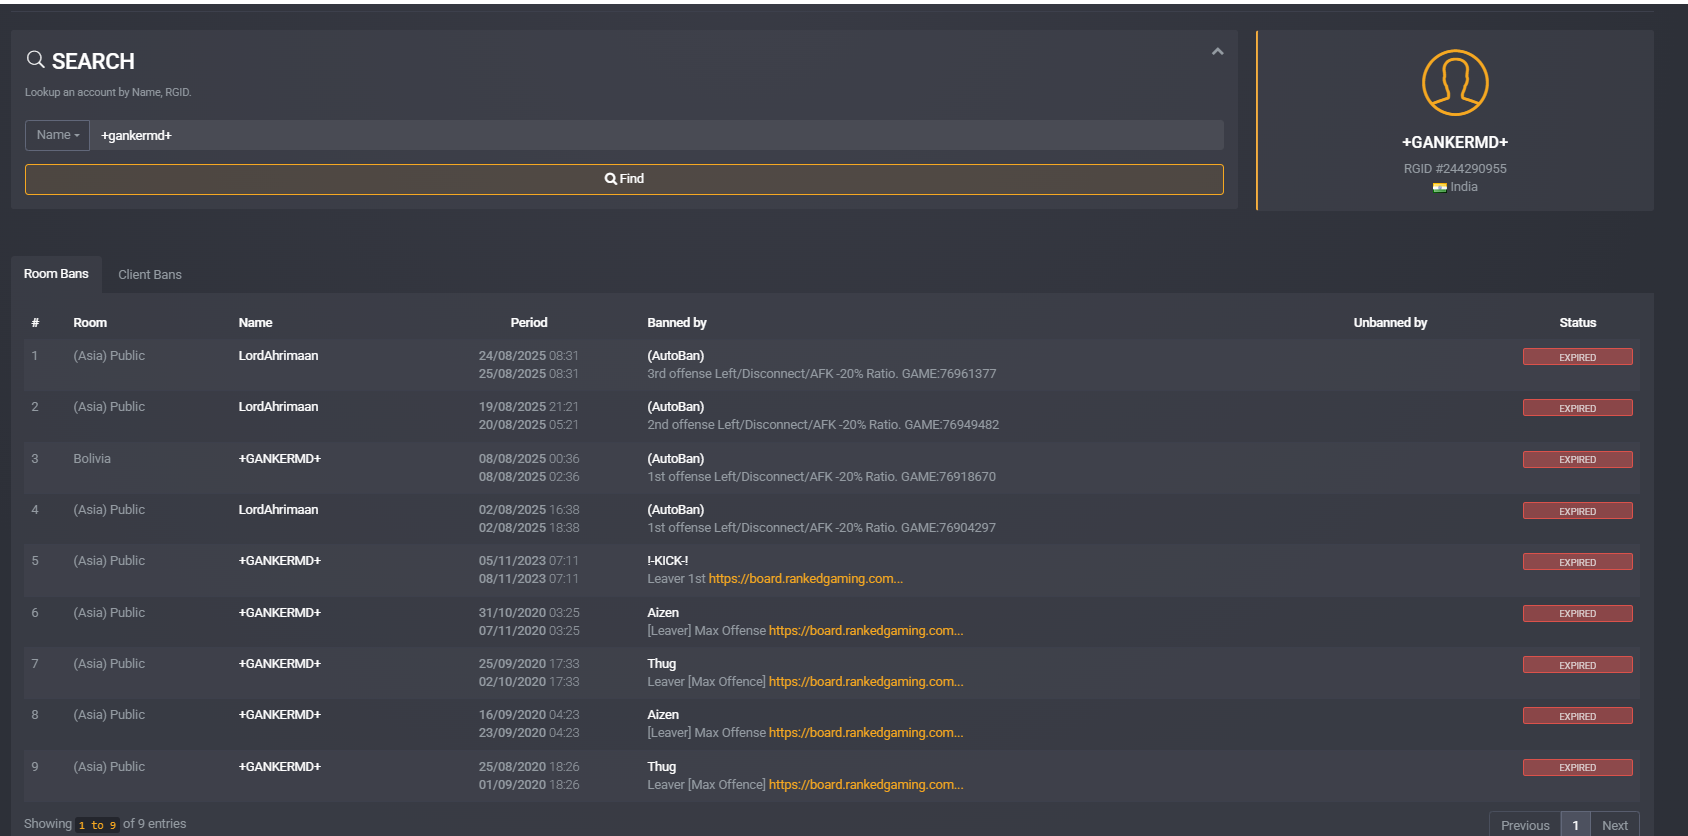
Task: Open the board link in Thug's 25/08/2020 ban
Action: (866, 785)
